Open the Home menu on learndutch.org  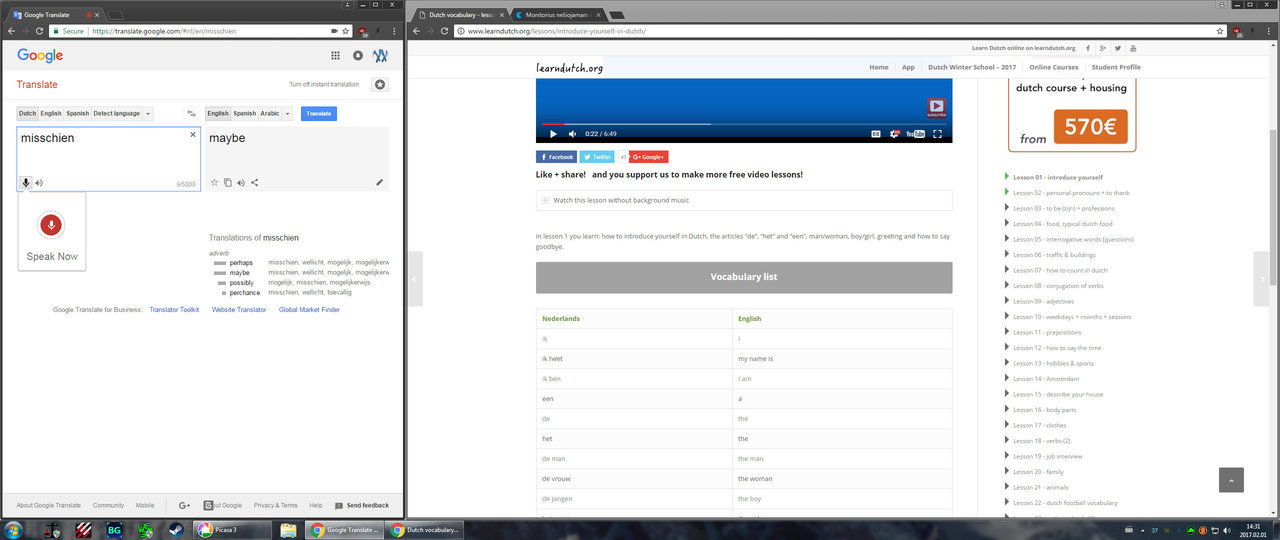[x=879, y=67]
